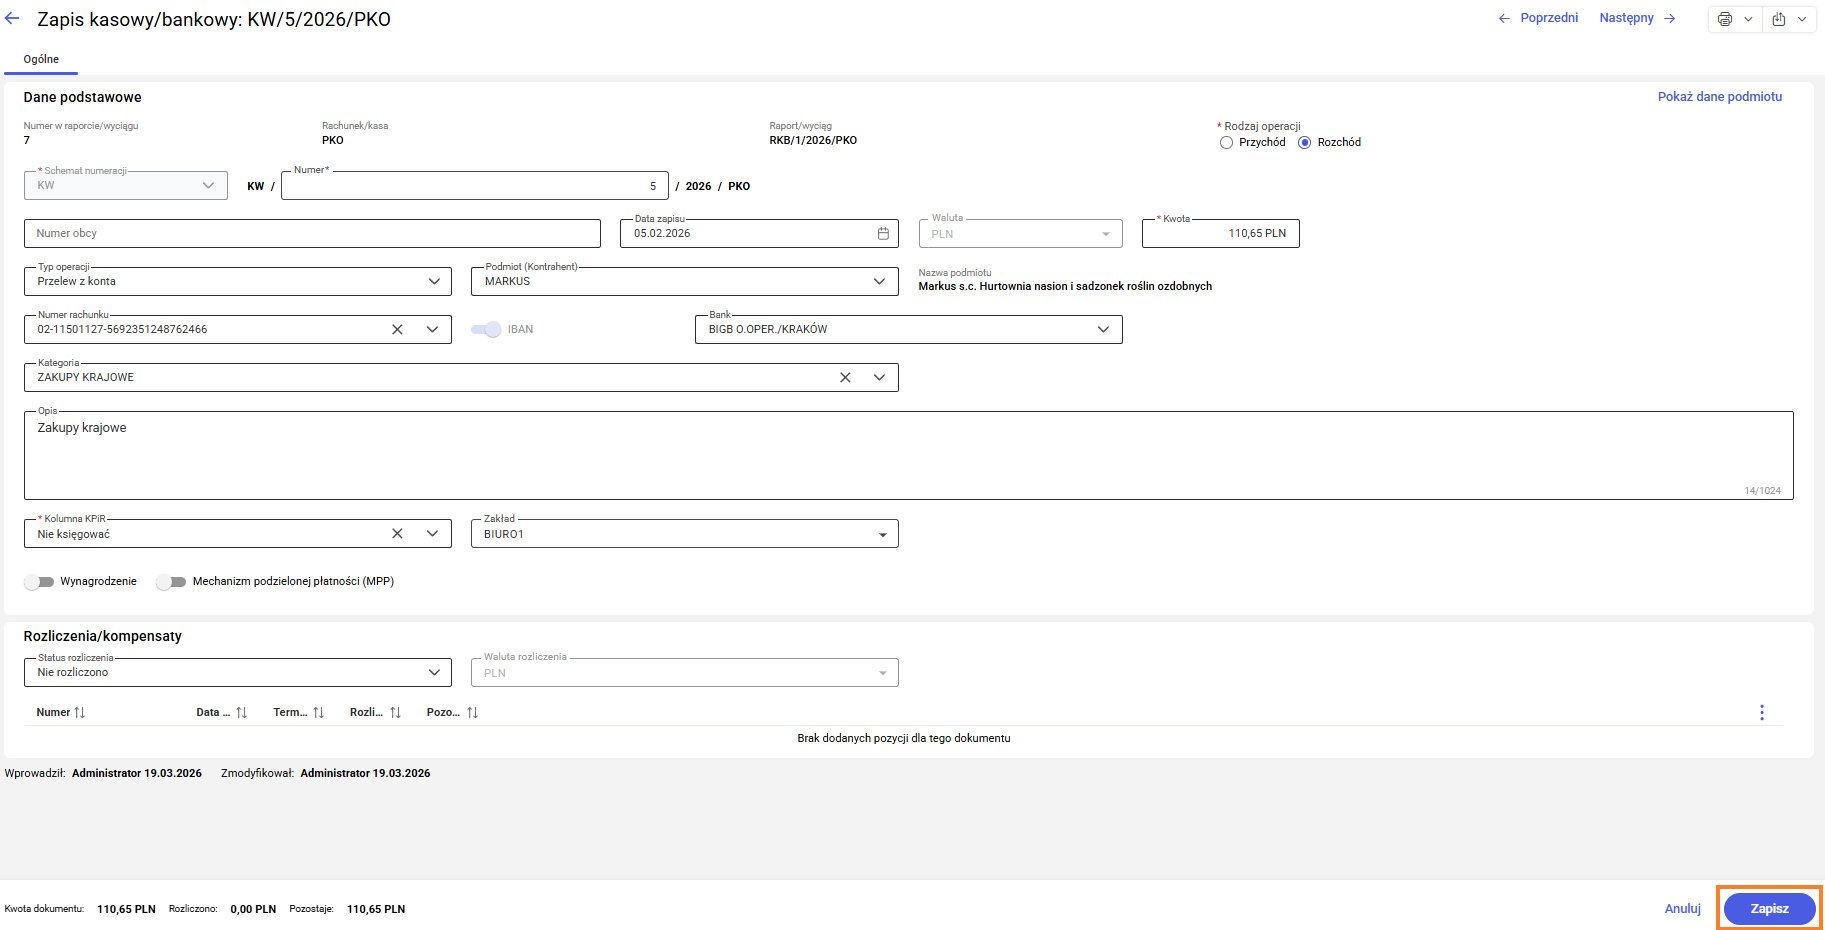
Task: Clear the Numer rachunku field with X
Action: [x=397, y=330]
